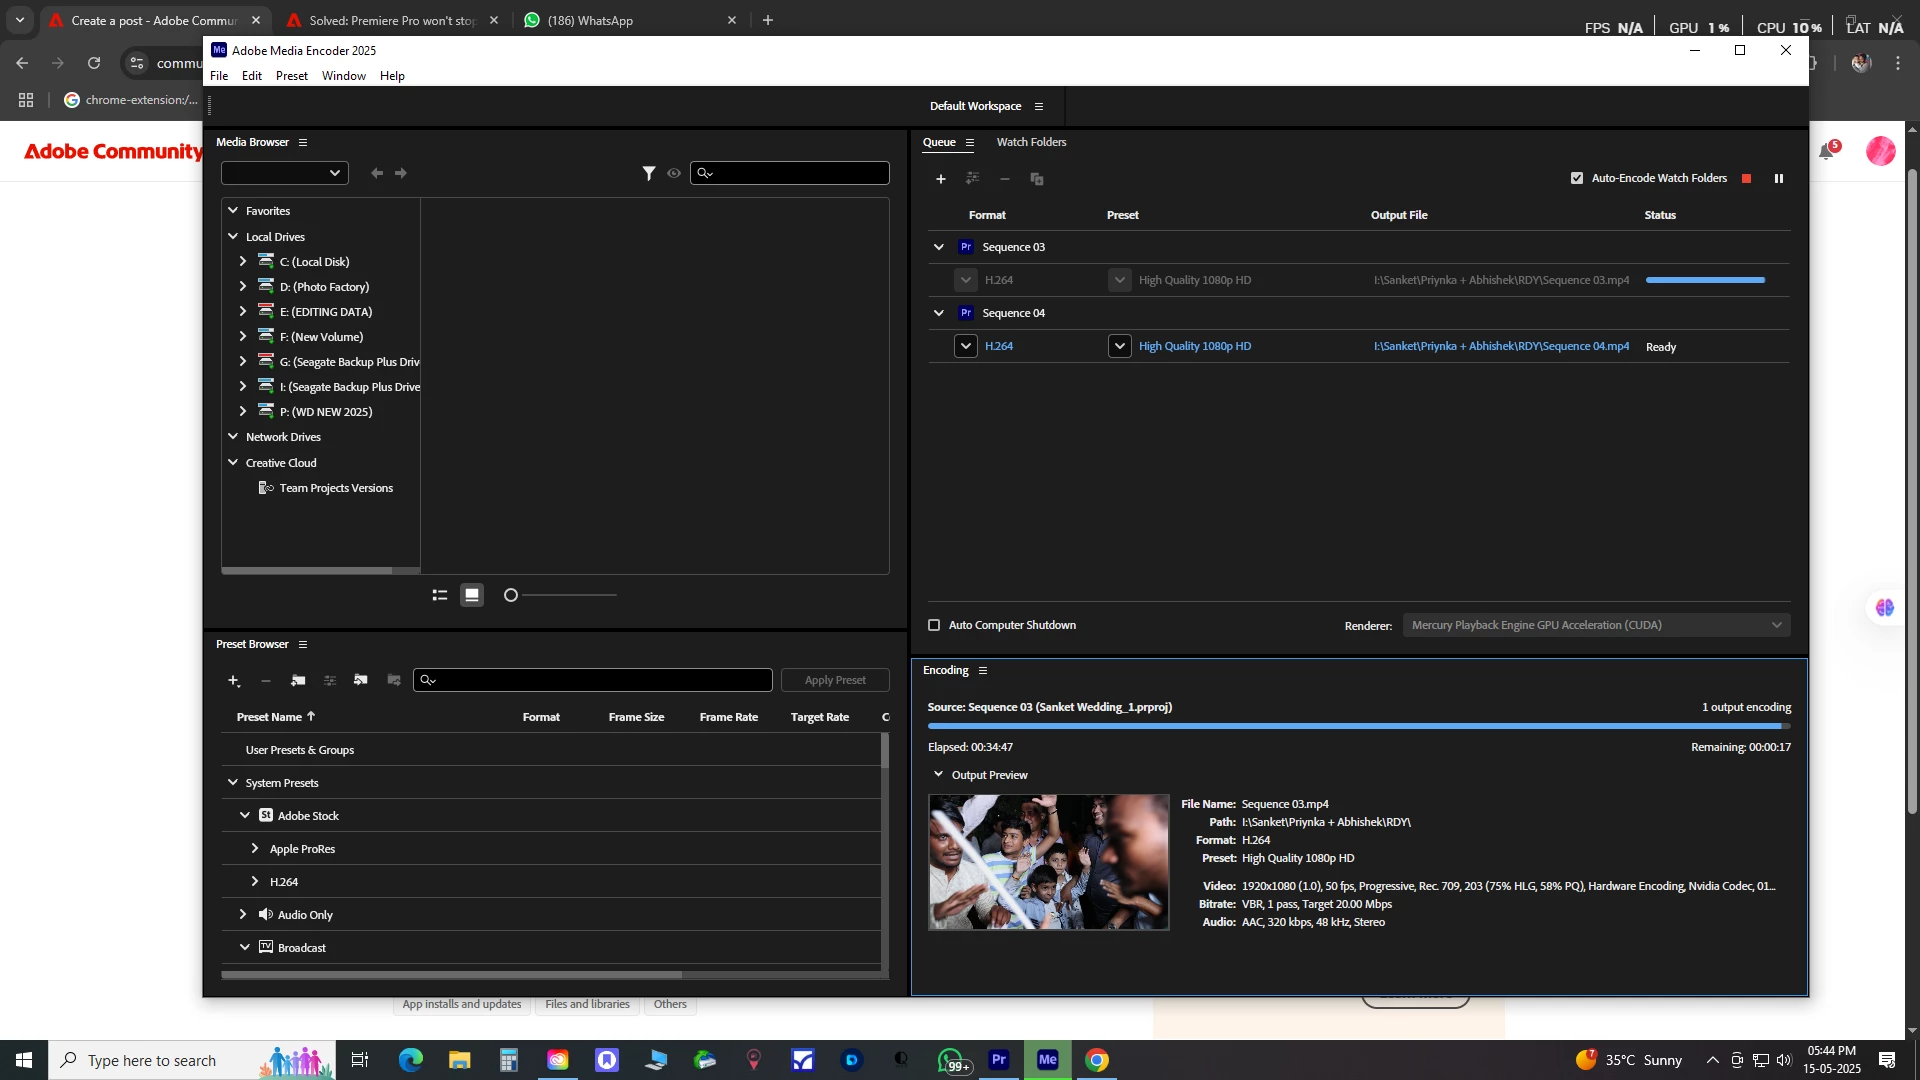Open the Queue panel hamburger menu
The height and width of the screenshot is (1080, 1920).
pyautogui.click(x=969, y=143)
